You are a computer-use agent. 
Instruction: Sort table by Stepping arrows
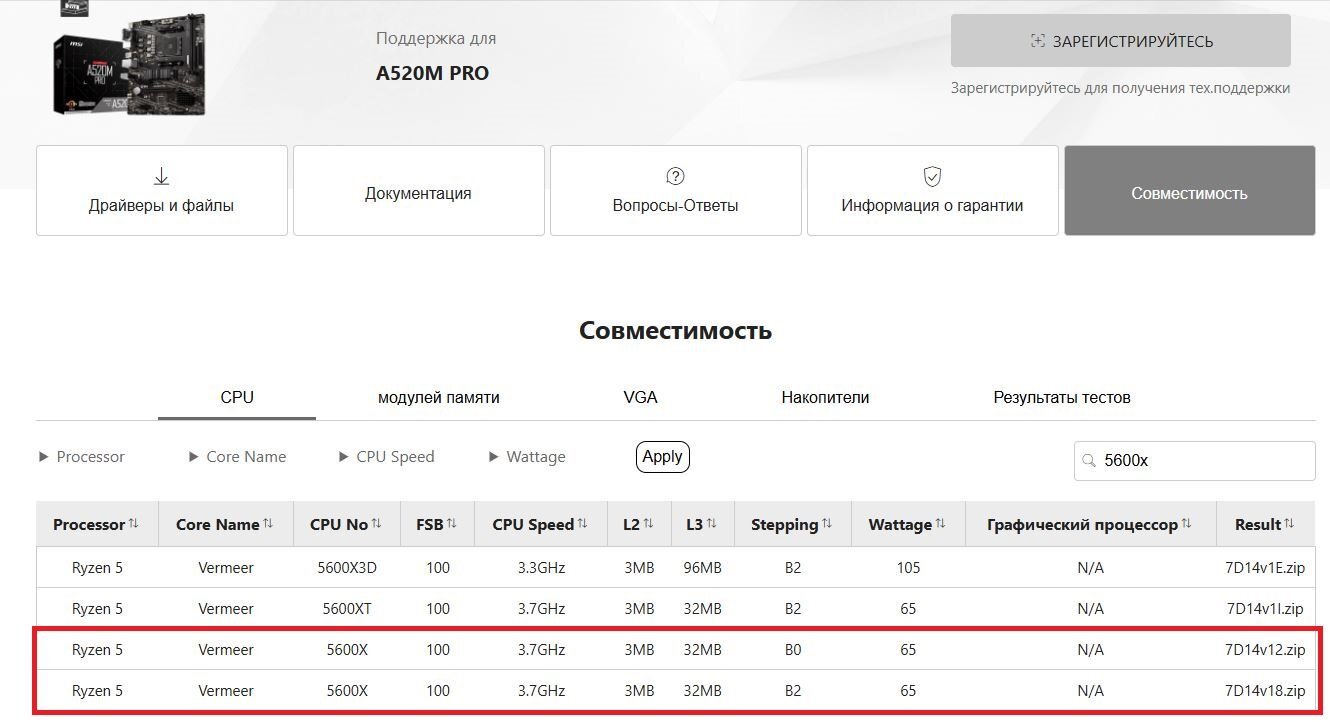coord(827,524)
